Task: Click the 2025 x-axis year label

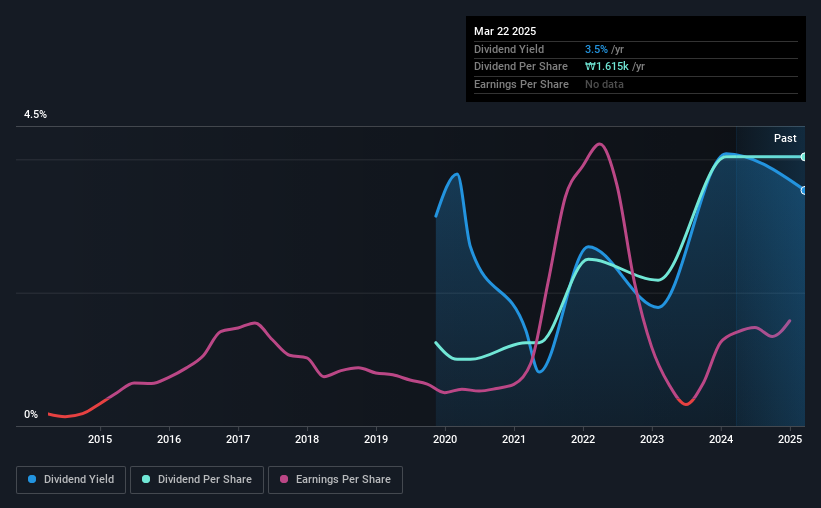Action: [790, 439]
